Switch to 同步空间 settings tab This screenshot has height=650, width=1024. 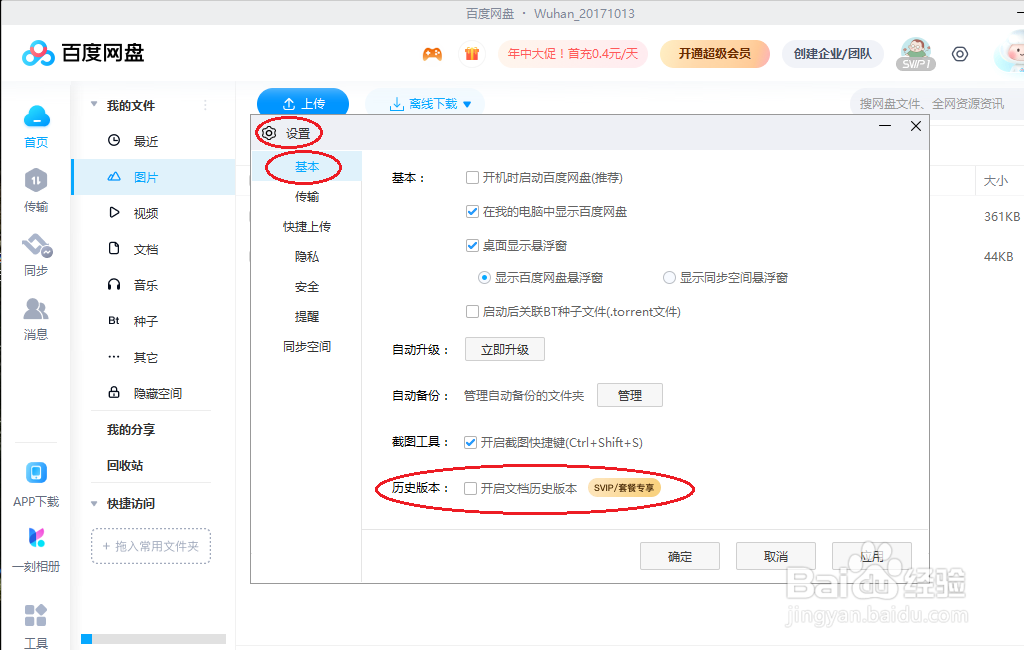coord(307,347)
